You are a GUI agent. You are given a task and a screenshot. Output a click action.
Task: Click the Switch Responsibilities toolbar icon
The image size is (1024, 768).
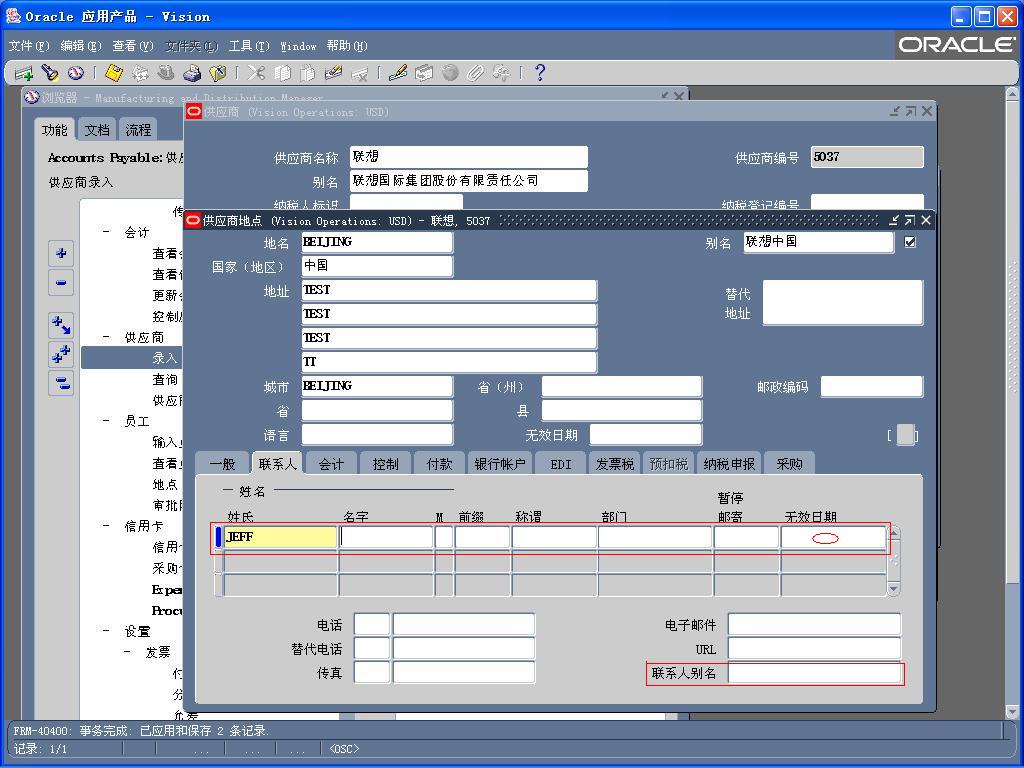pyautogui.click(x=166, y=73)
